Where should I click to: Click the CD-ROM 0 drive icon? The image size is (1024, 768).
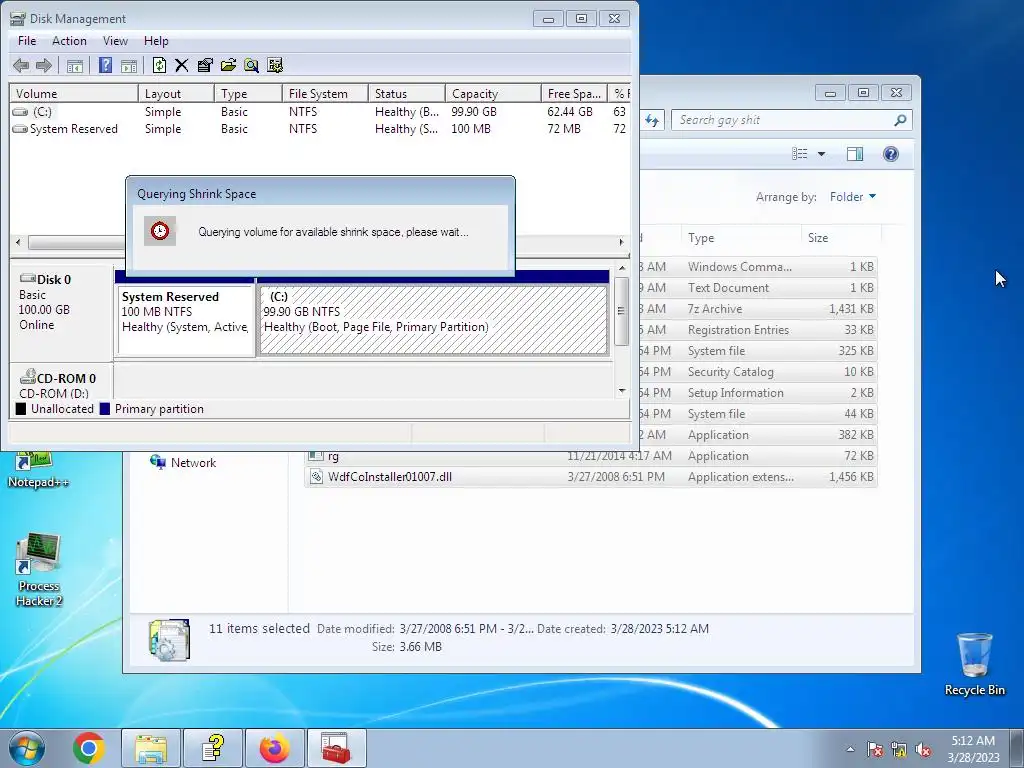[27, 377]
